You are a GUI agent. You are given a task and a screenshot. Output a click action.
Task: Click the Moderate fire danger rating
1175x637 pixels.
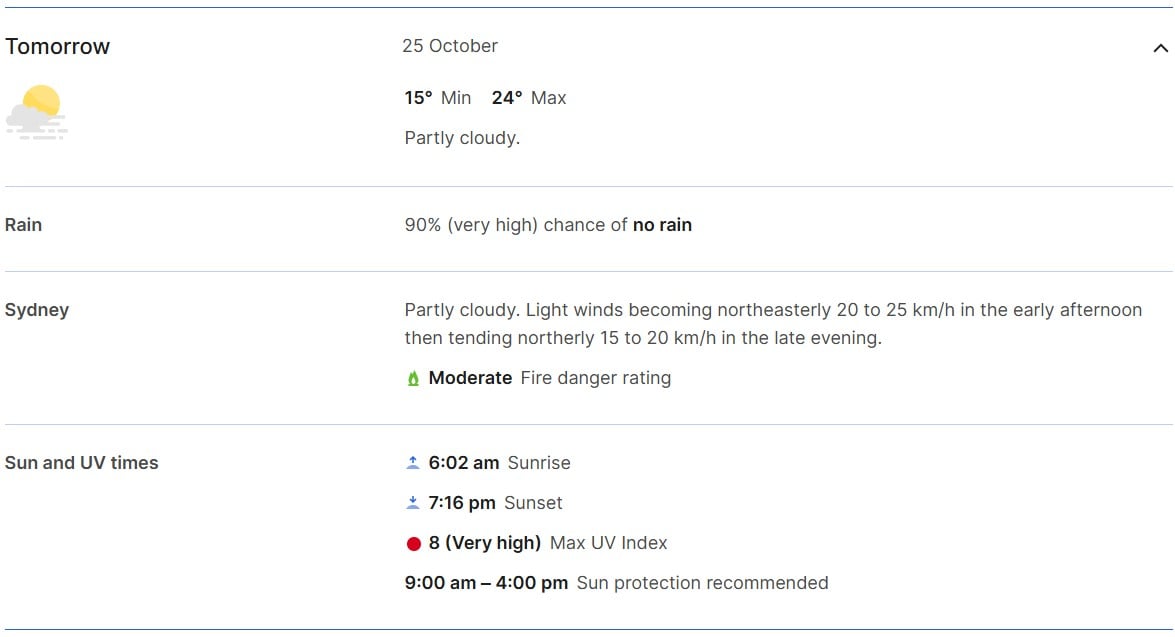(x=470, y=378)
